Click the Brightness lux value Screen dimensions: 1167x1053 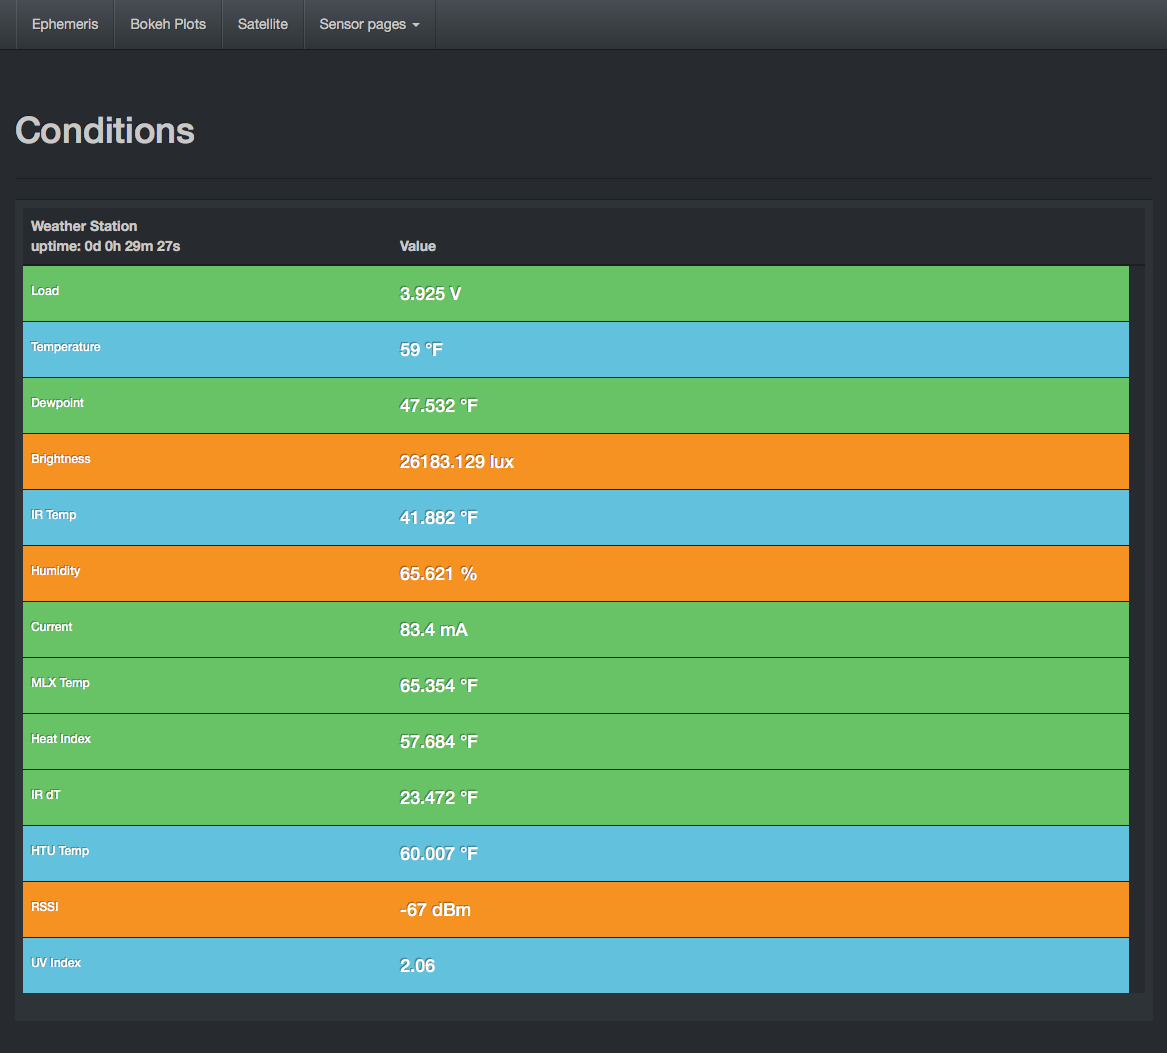coord(456,462)
